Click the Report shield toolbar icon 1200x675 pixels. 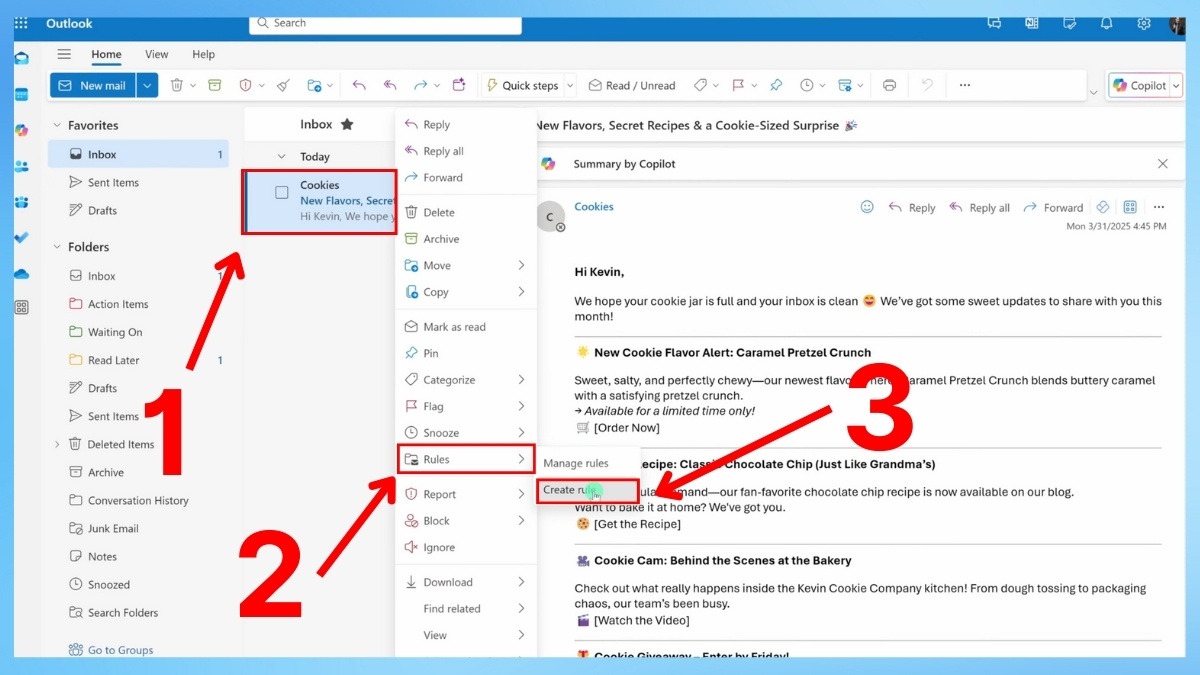pyautogui.click(x=245, y=85)
